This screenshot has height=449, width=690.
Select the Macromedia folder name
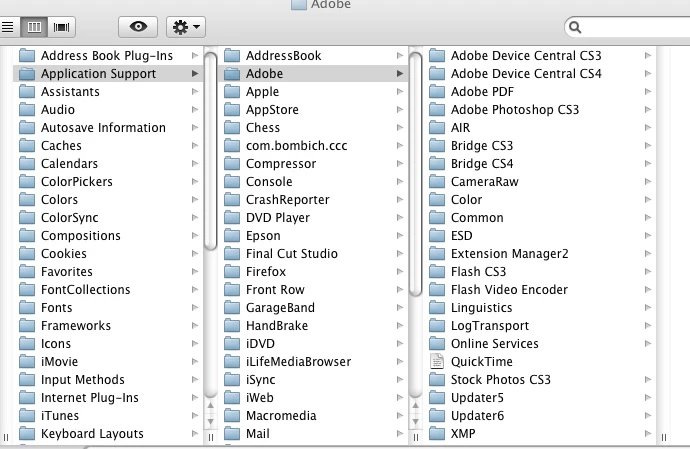281,416
